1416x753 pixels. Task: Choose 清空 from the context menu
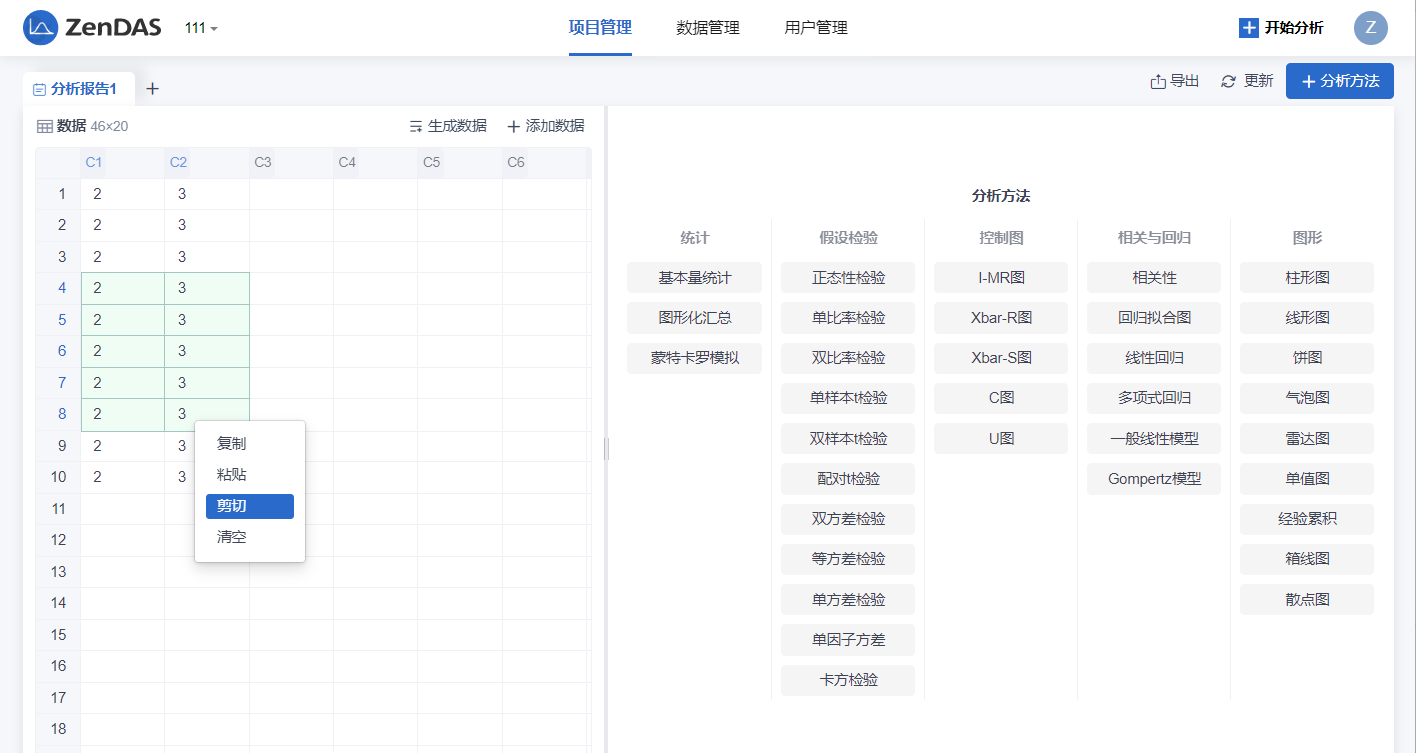tap(250, 537)
